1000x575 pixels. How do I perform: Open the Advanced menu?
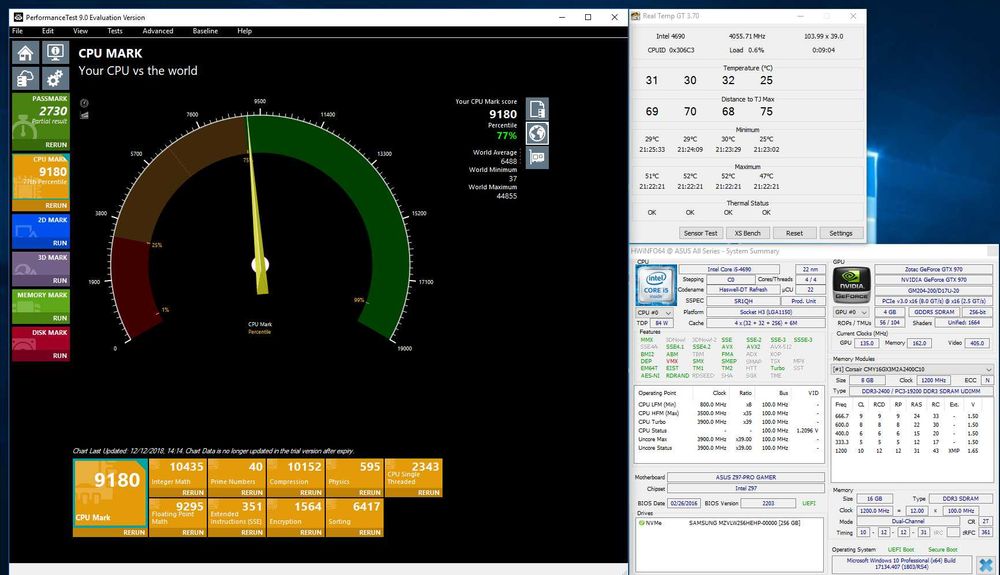tap(158, 31)
